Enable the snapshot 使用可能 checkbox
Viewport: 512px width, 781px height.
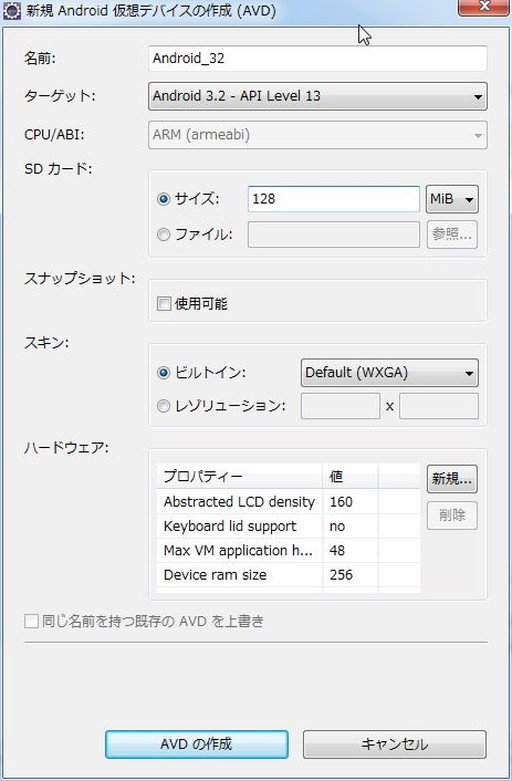tap(164, 303)
